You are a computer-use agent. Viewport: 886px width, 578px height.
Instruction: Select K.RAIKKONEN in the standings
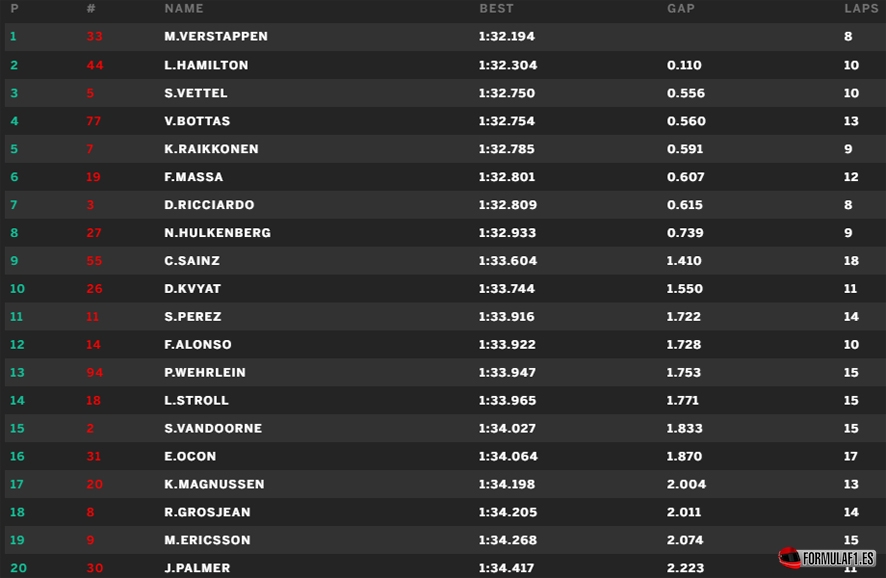pyautogui.click(x=211, y=149)
